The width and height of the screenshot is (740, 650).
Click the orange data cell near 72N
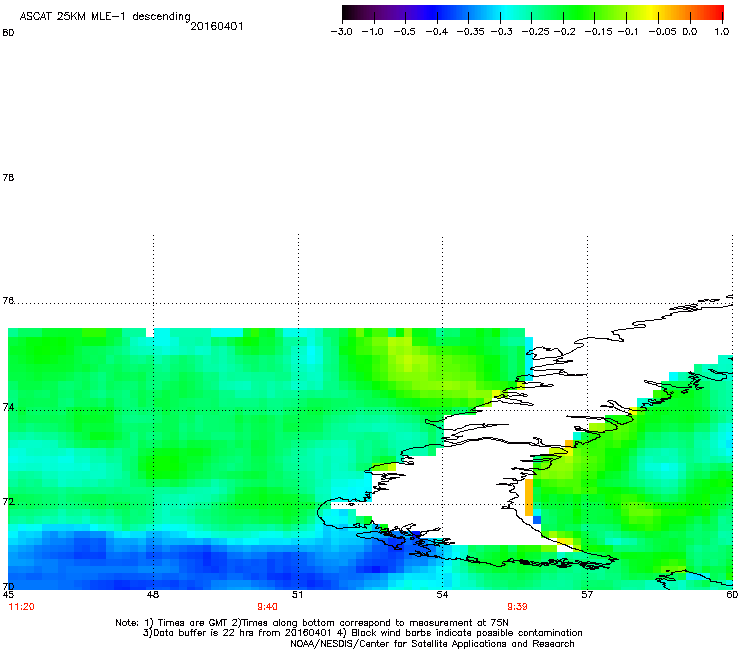(x=529, y=498)
